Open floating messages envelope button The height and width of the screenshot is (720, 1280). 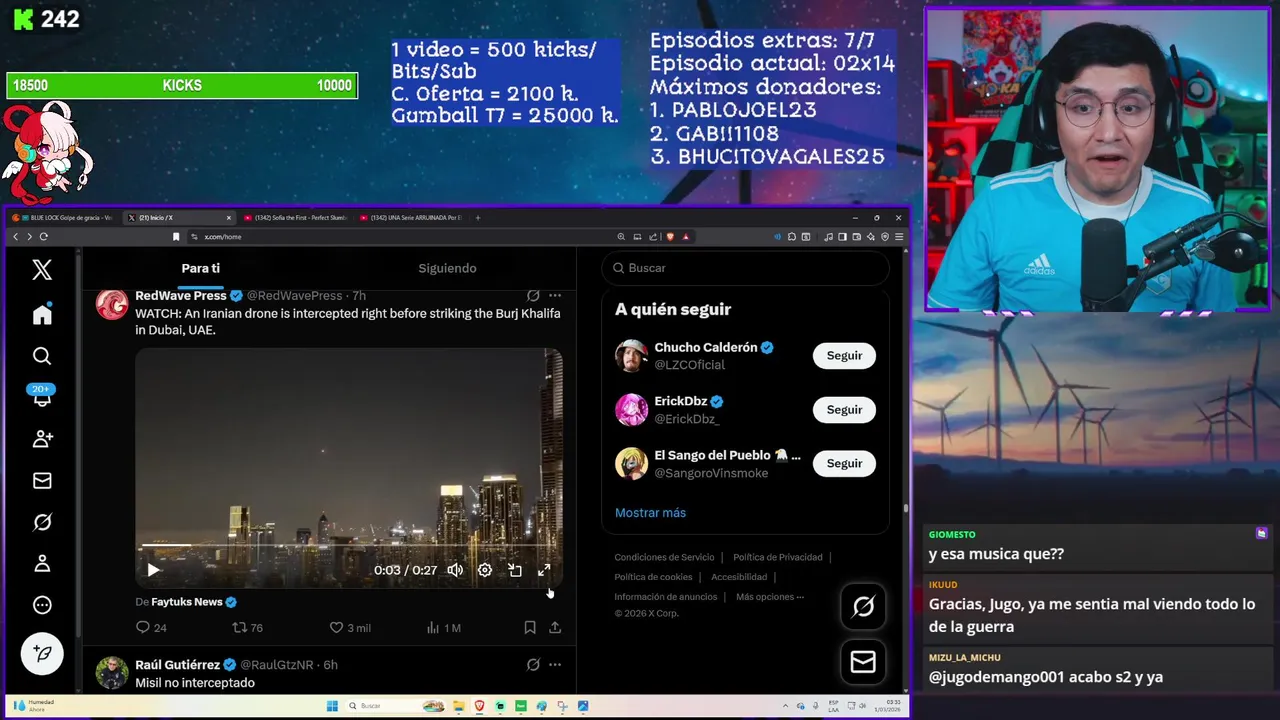(863, 662)
